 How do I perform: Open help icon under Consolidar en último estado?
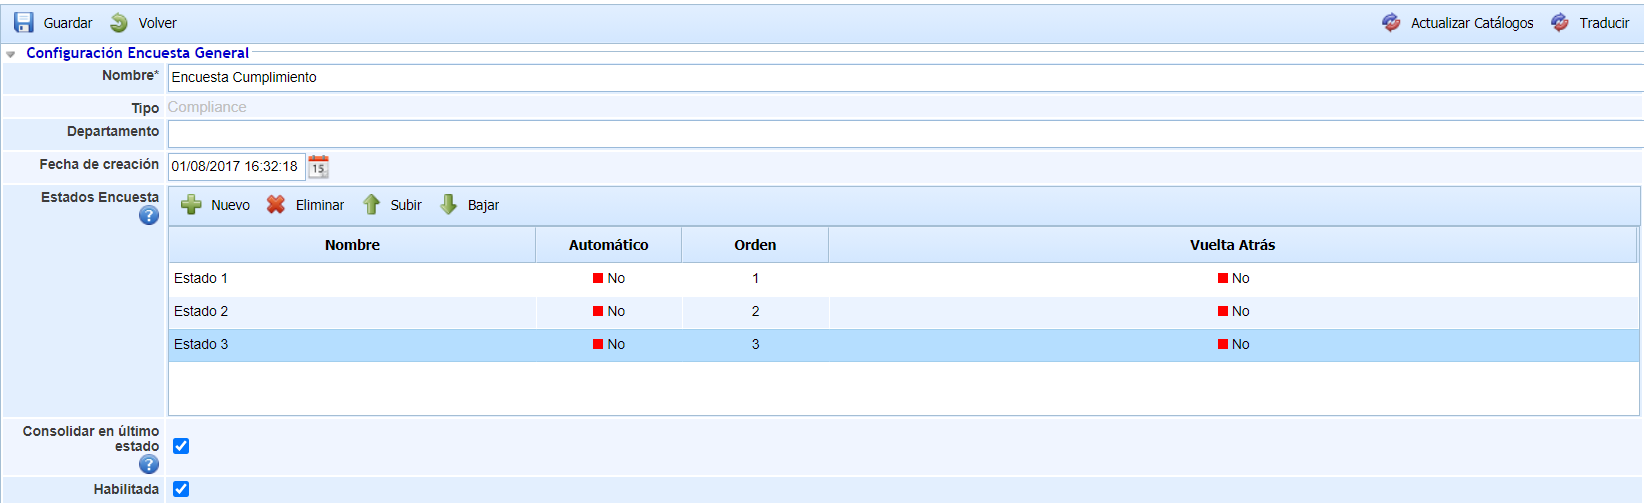coord(149,464)
